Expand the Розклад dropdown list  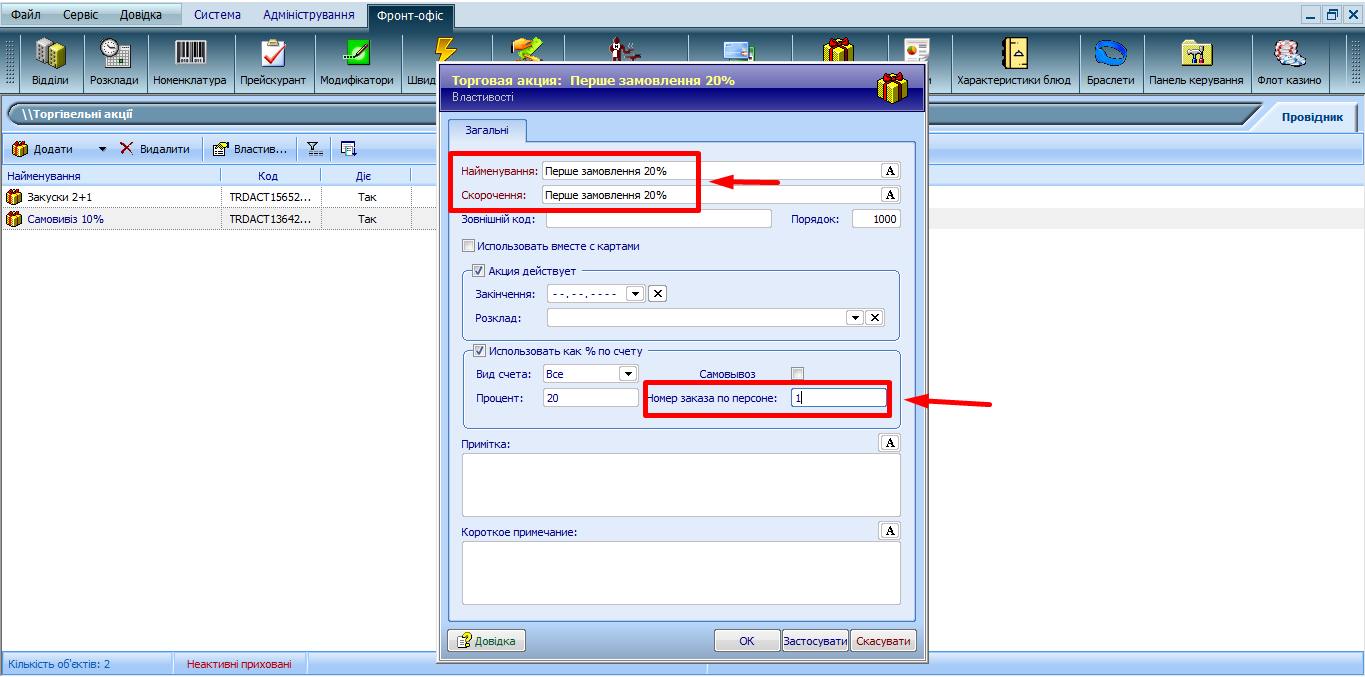854,318
